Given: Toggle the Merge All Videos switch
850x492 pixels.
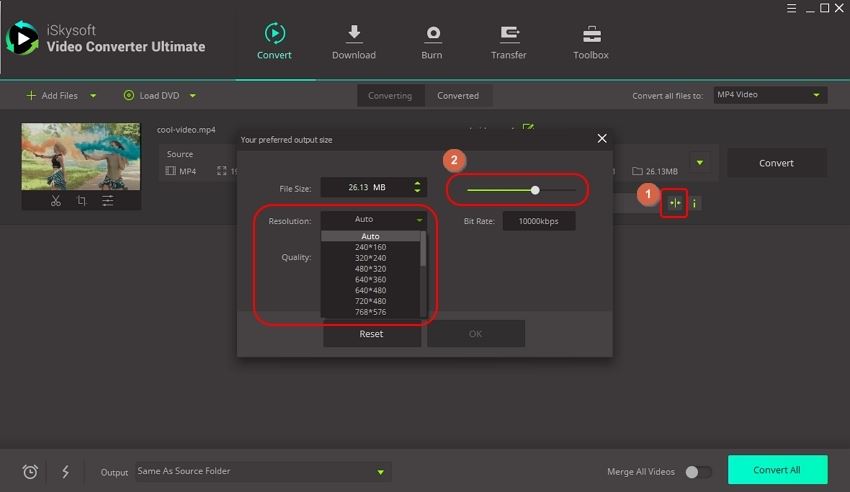Looking at the screenshot, I should 698,472.
